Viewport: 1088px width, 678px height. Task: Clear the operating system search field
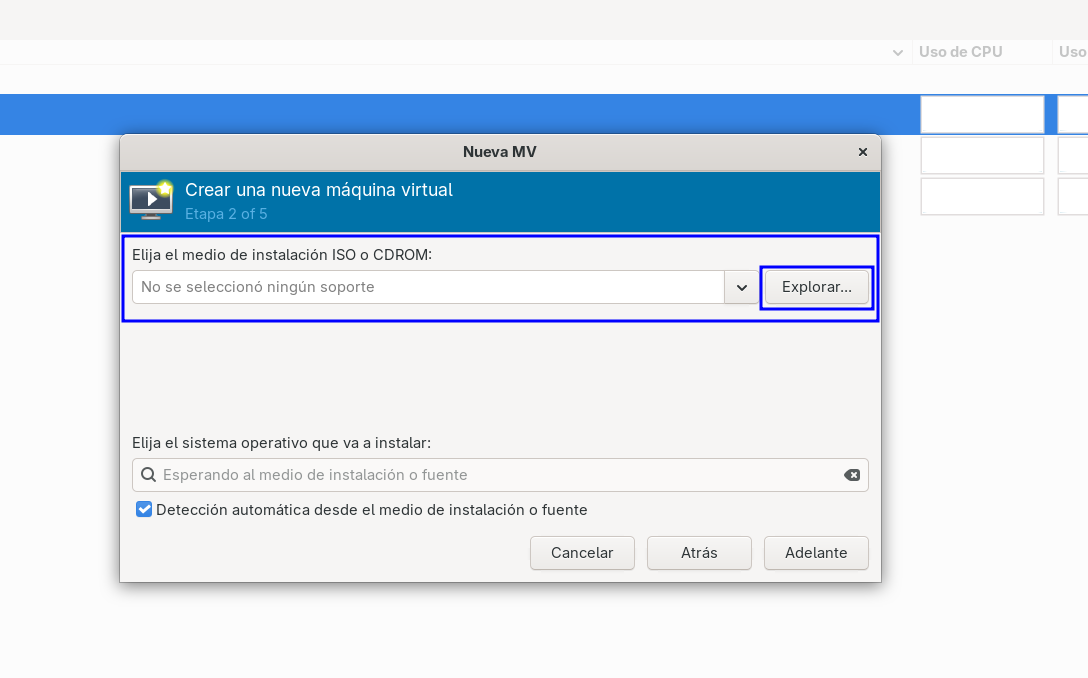852,475
